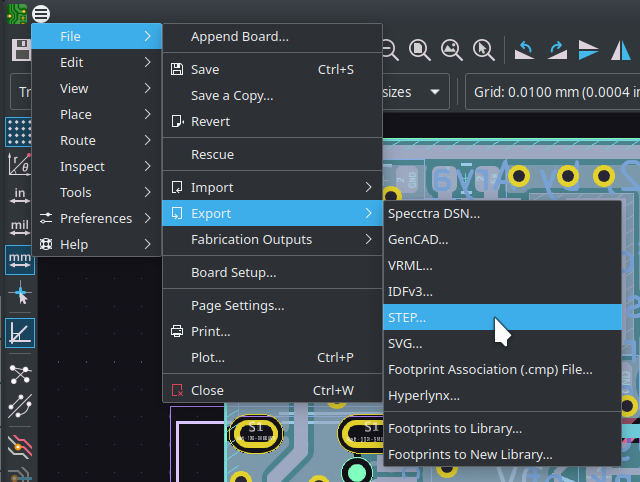The image size is (640, 482).
Task: Toggle the ratsnest display icon
Action: point(19,374)
